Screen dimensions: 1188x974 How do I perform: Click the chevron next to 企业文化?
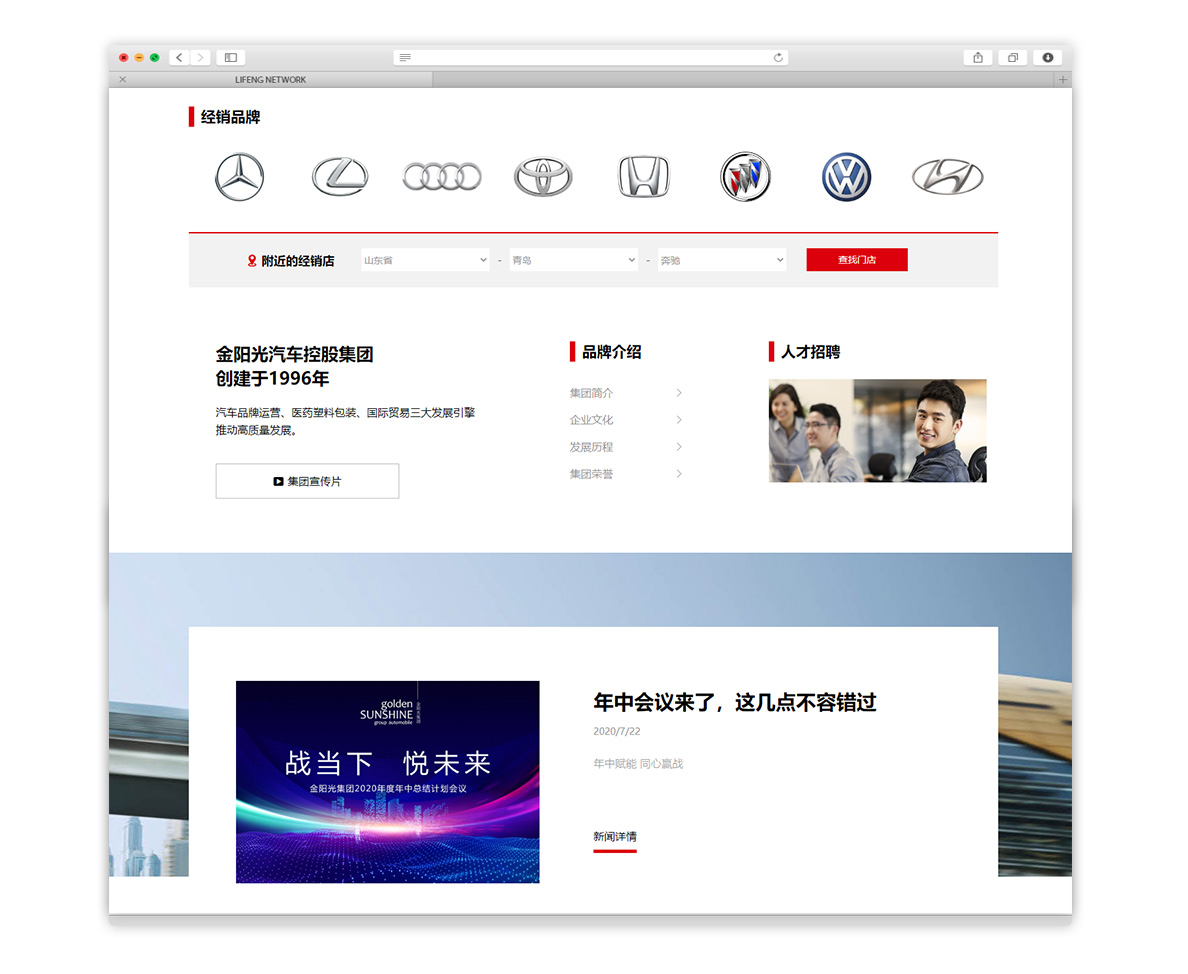tap(679, 420)
